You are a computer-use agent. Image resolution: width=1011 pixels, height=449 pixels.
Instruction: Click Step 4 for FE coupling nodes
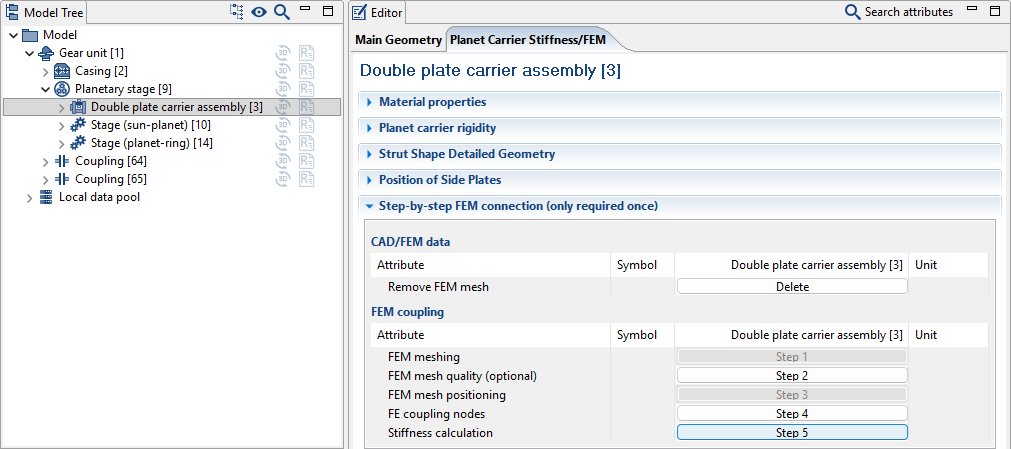pyautogui.click(x=792, y=414)
